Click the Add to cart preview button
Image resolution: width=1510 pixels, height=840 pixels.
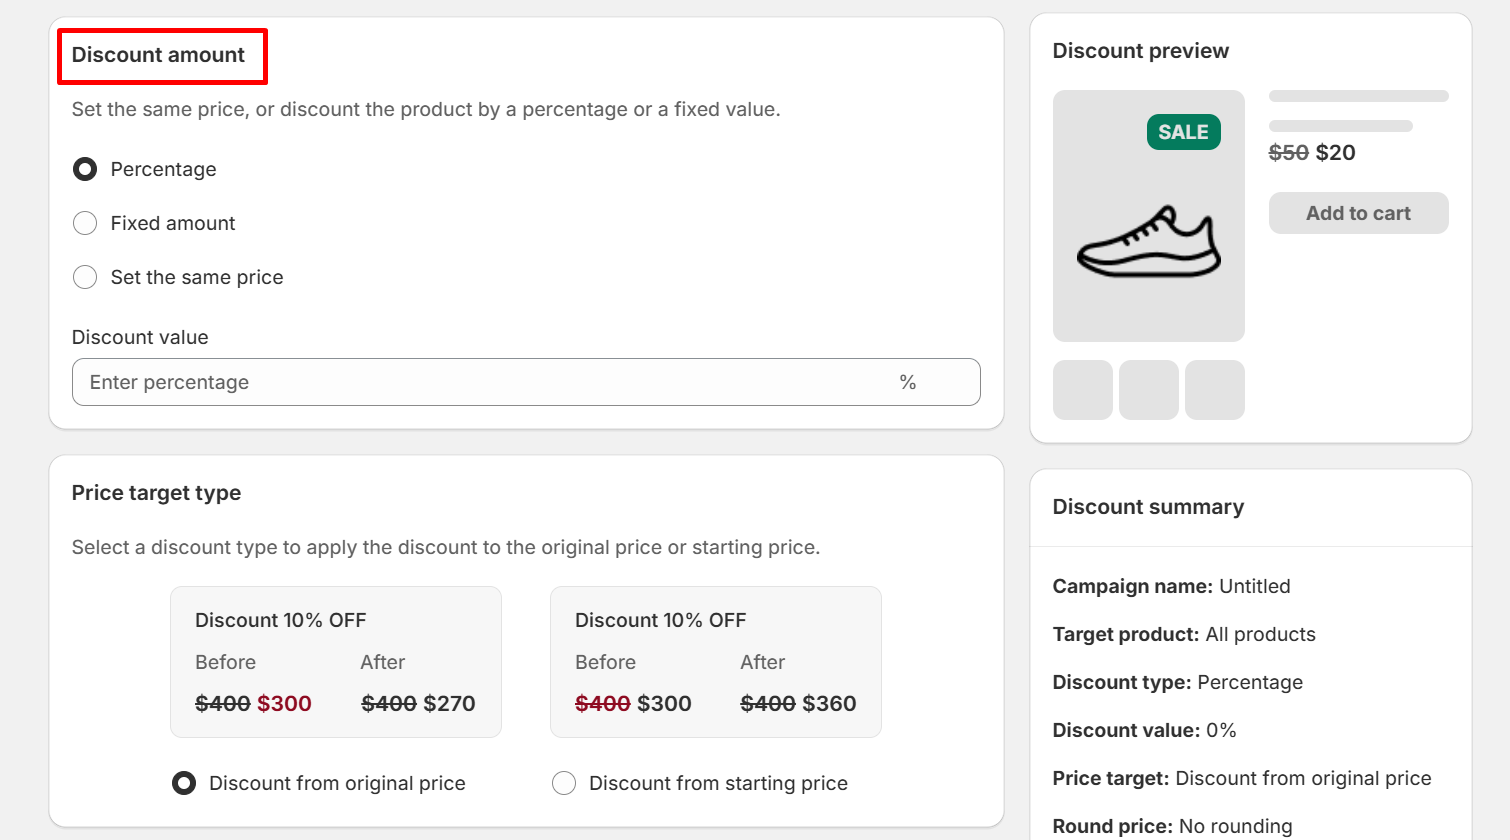1358,213
